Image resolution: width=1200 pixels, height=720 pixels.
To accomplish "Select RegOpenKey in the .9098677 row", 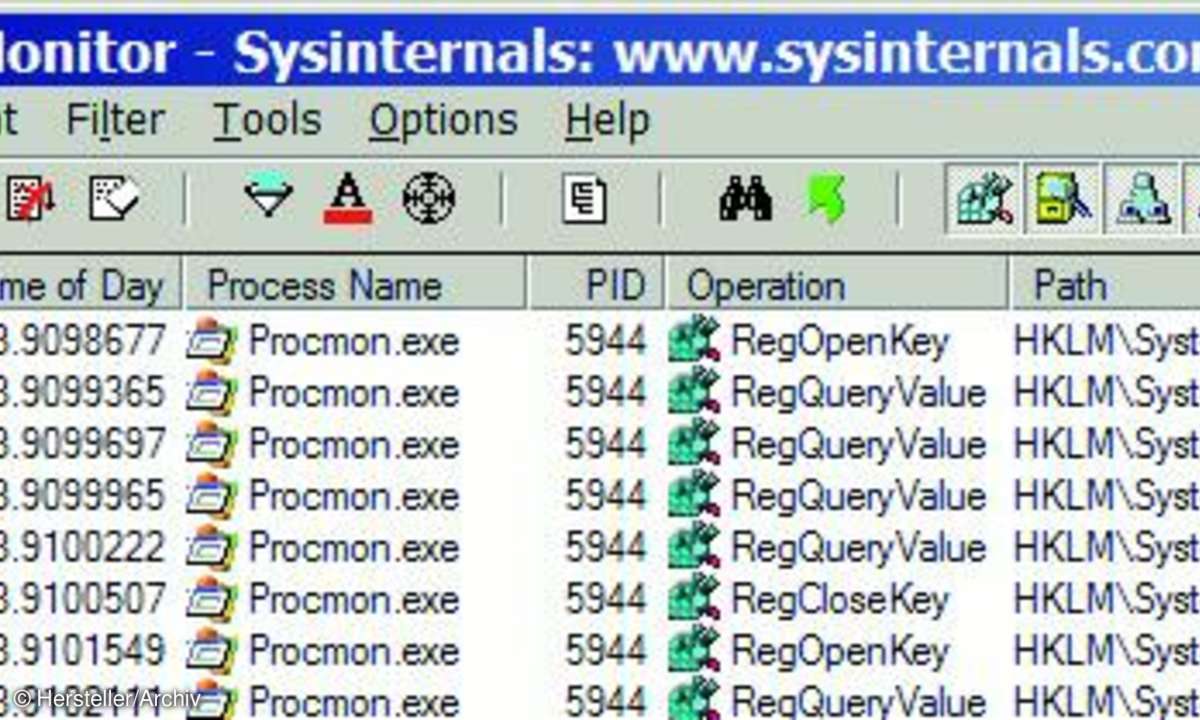I will (840, 342).
